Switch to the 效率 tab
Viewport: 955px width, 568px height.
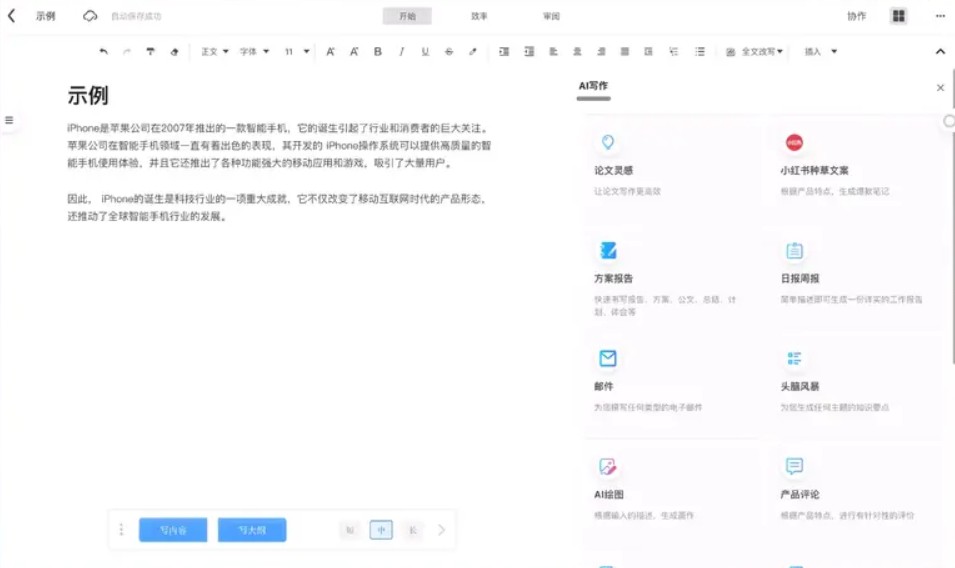point(479,16)
